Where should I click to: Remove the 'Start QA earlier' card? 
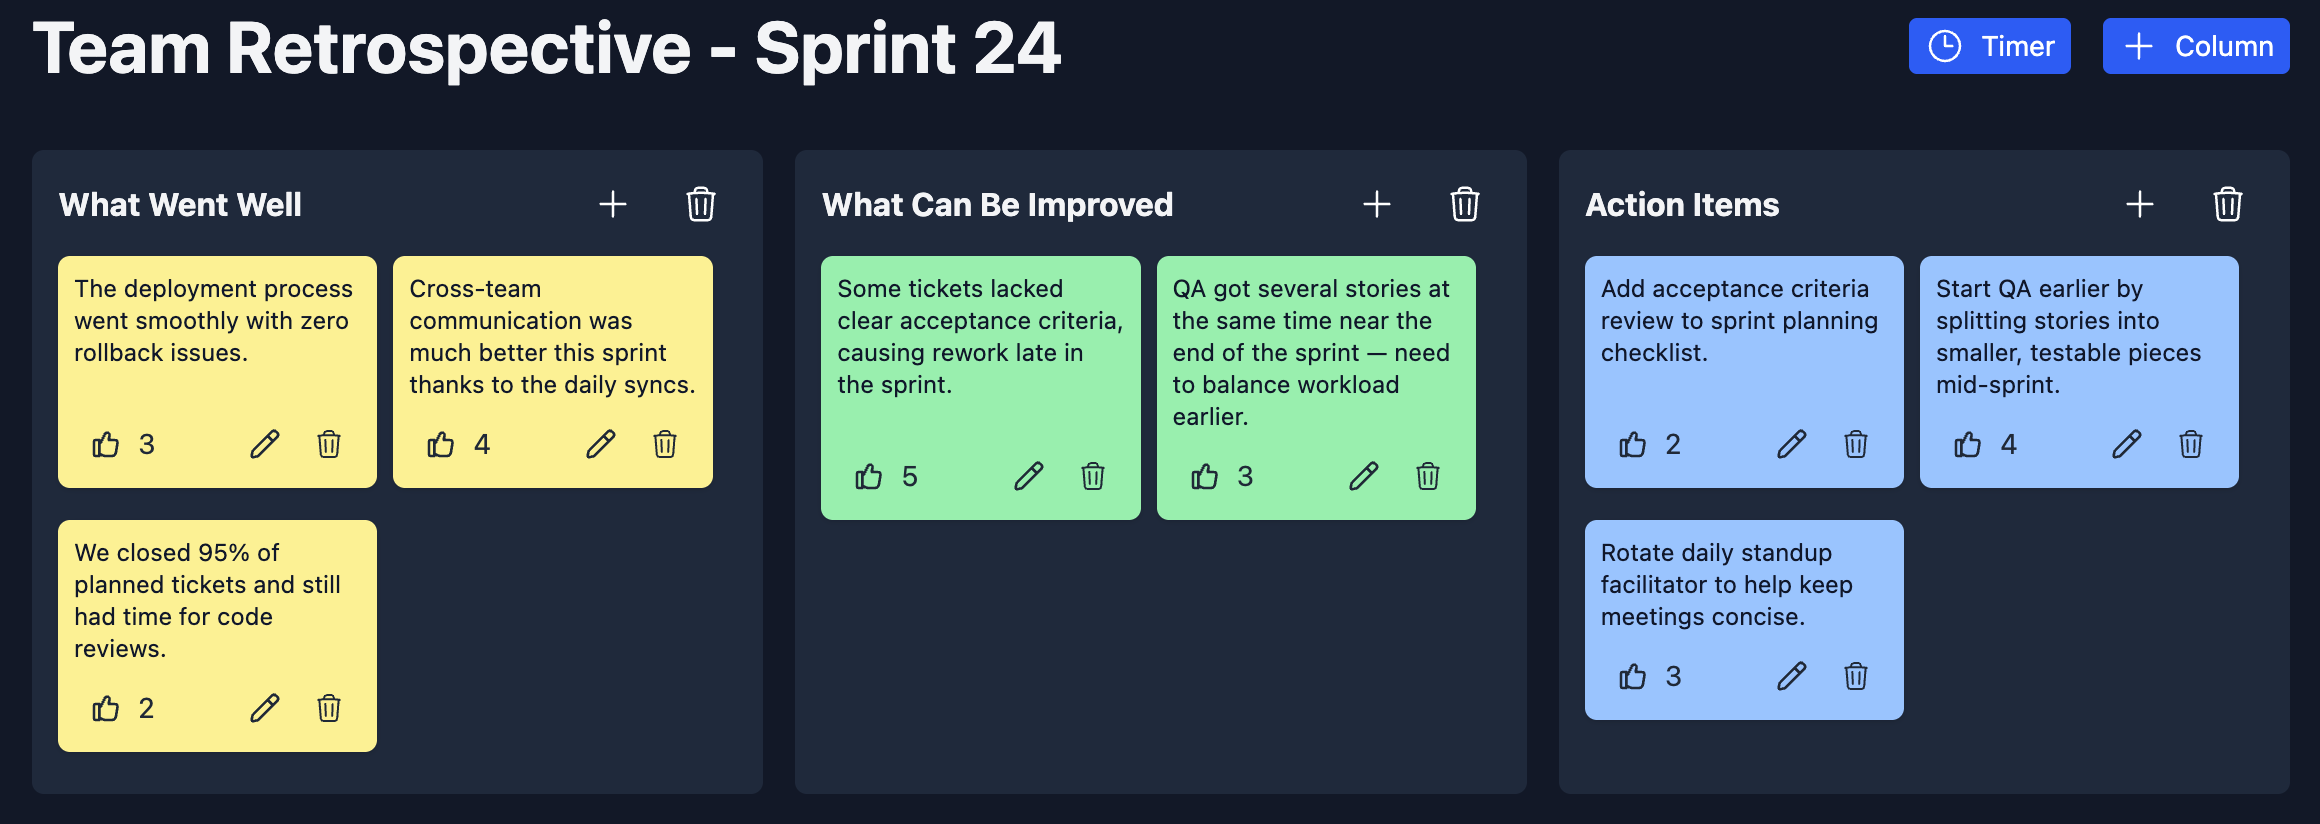[x=2191, y=444]
